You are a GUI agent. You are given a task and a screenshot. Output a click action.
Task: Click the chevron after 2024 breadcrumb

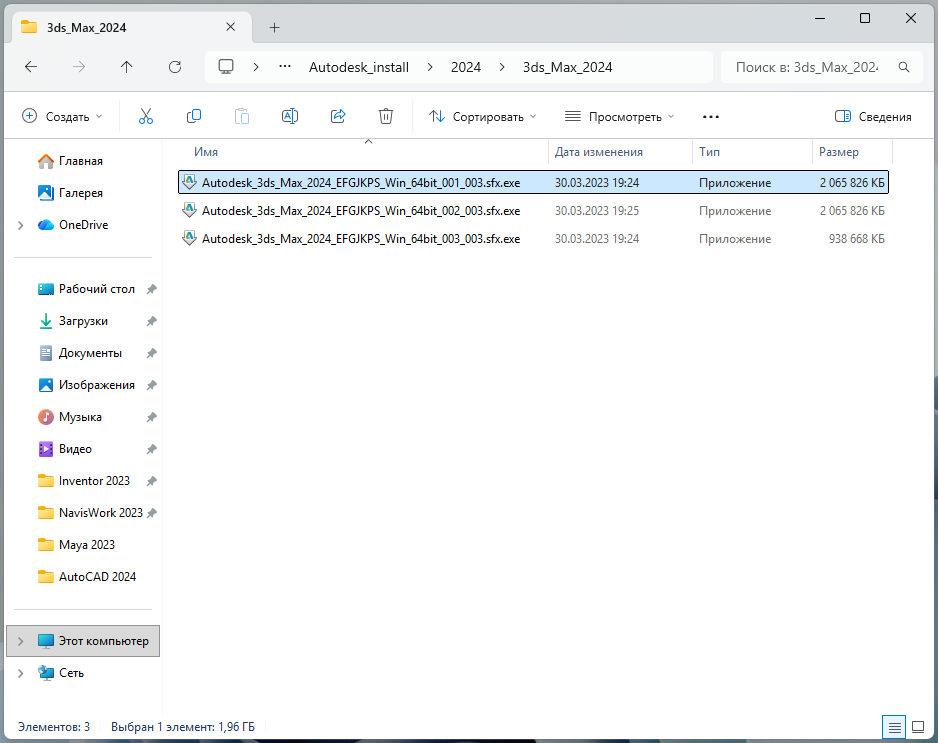coord(502,67)
